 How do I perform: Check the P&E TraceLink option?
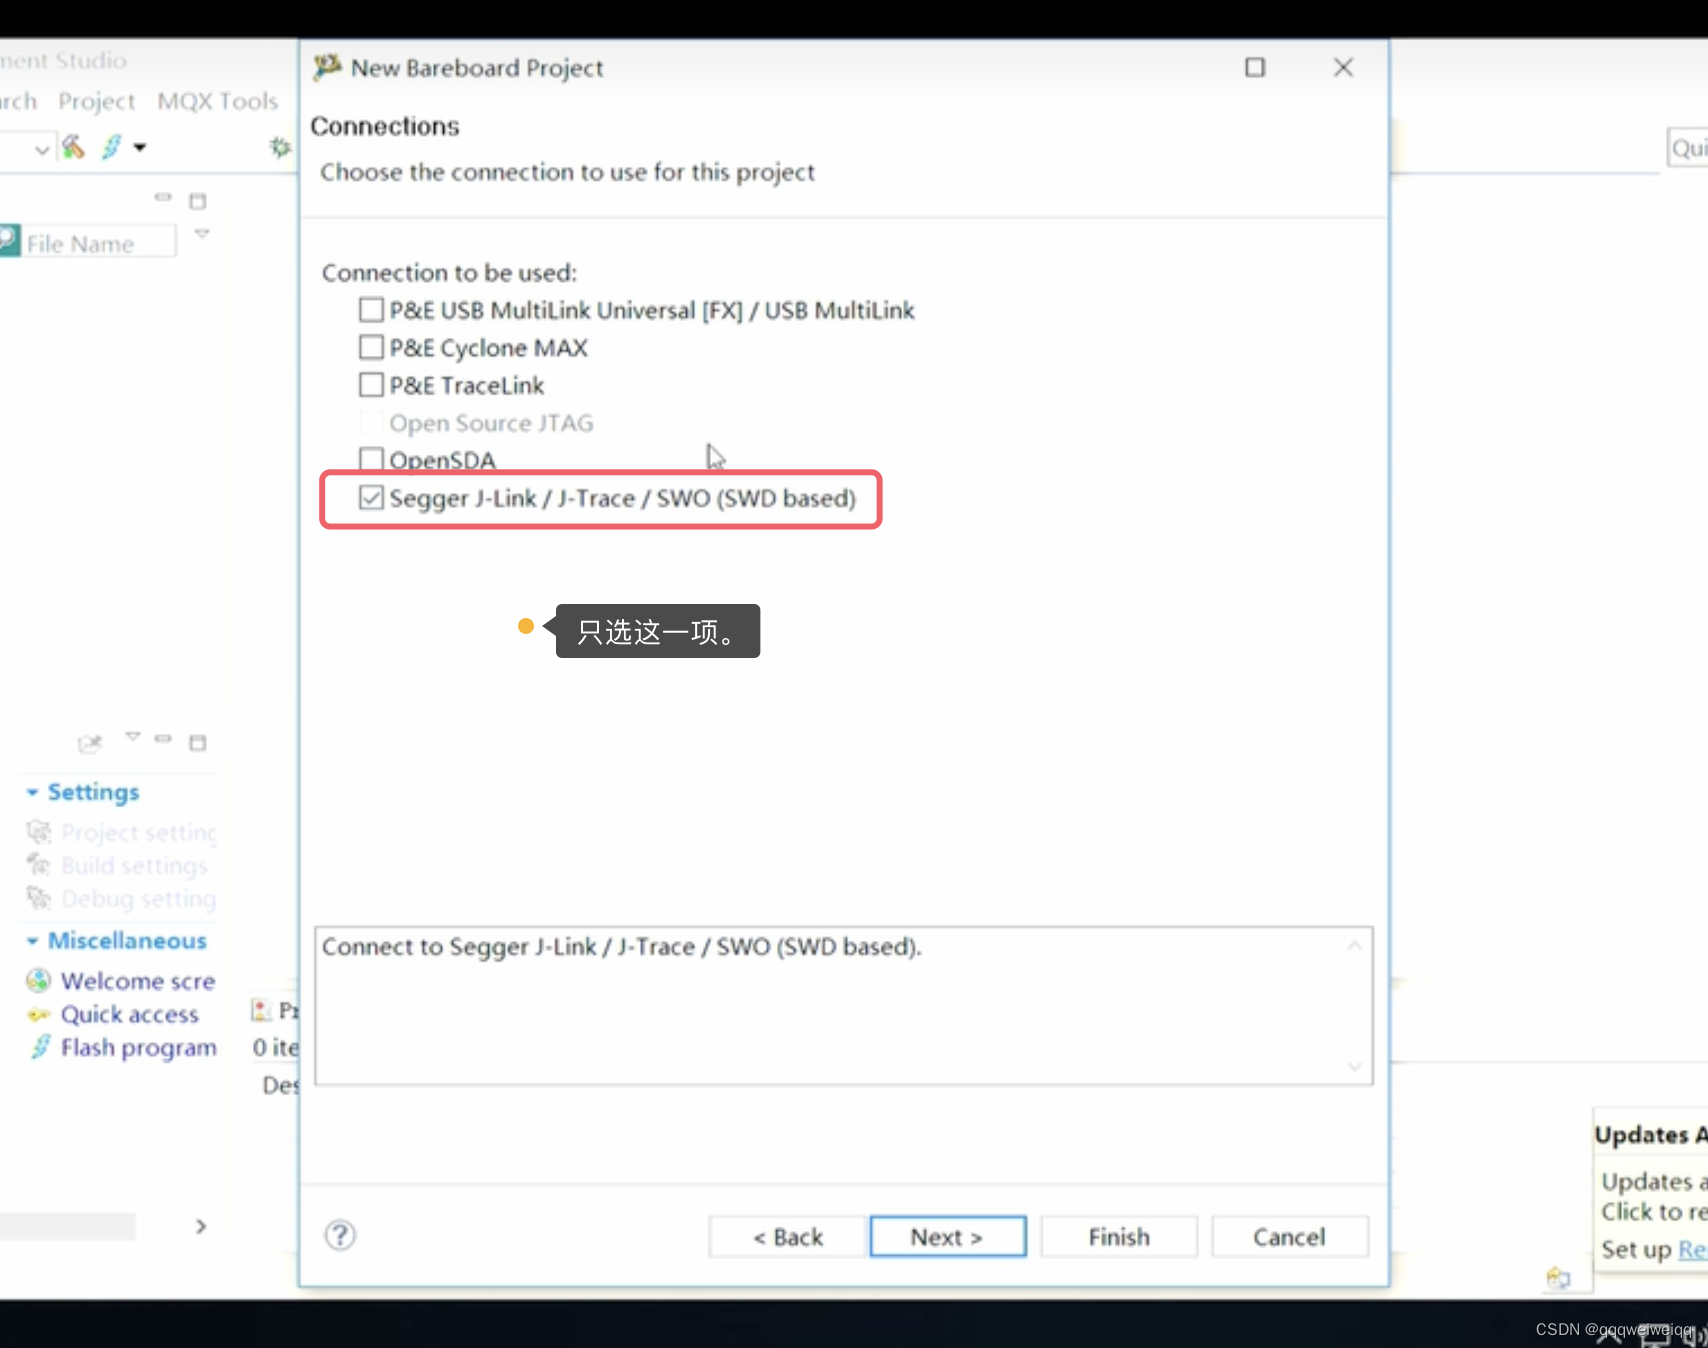coord(370,384)
